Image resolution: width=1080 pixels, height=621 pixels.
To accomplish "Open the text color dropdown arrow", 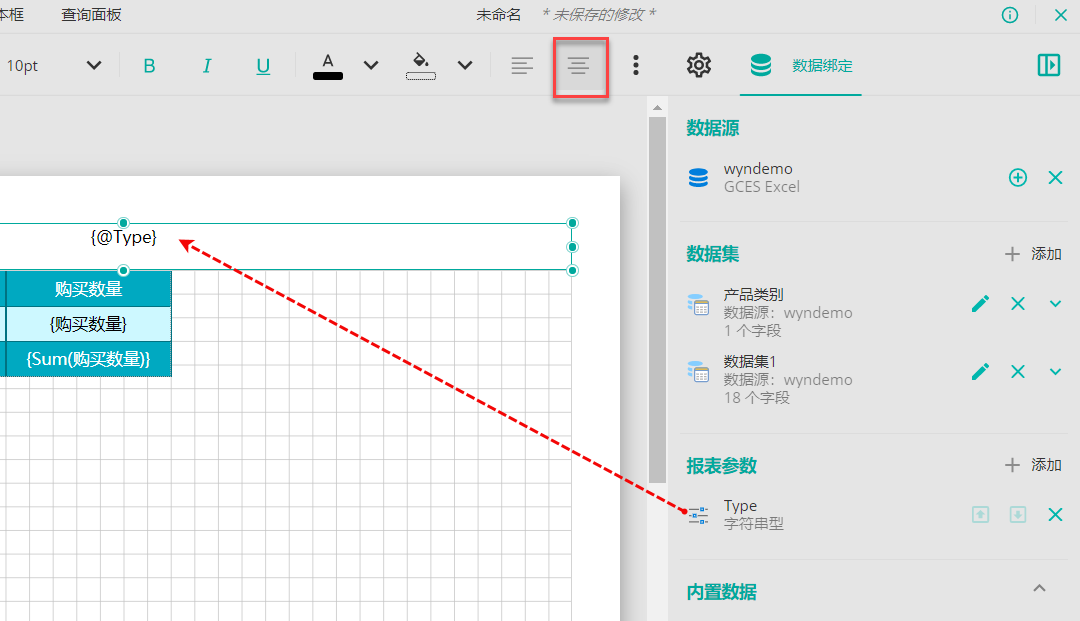I will pyautogui.click(x=371, y=66).
